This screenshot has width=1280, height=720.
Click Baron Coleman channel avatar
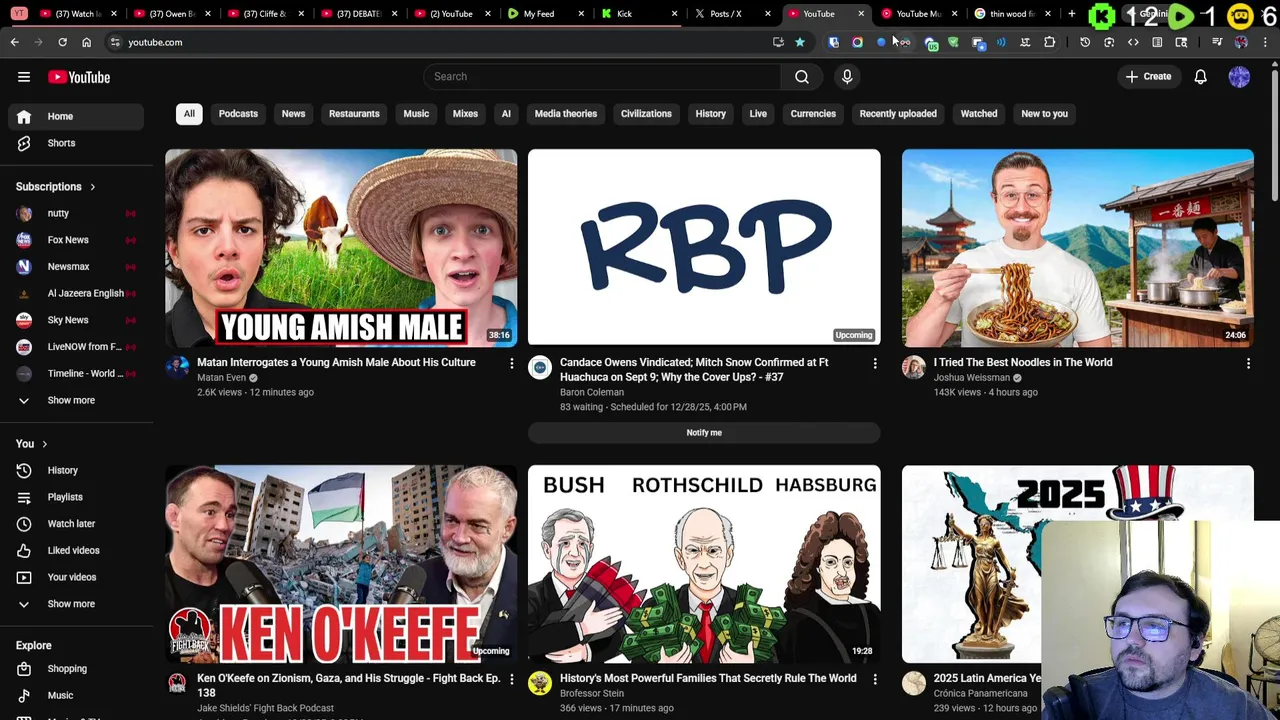pos(540,368)
